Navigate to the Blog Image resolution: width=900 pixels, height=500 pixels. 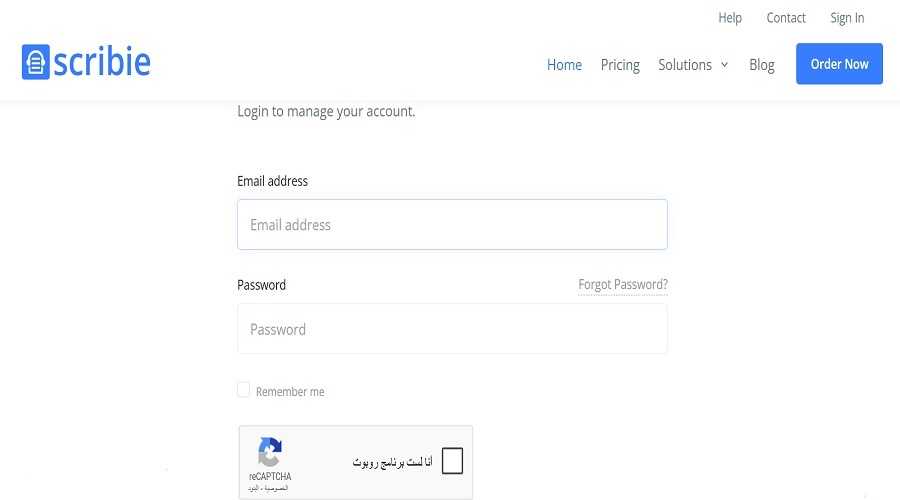point(762,65)
